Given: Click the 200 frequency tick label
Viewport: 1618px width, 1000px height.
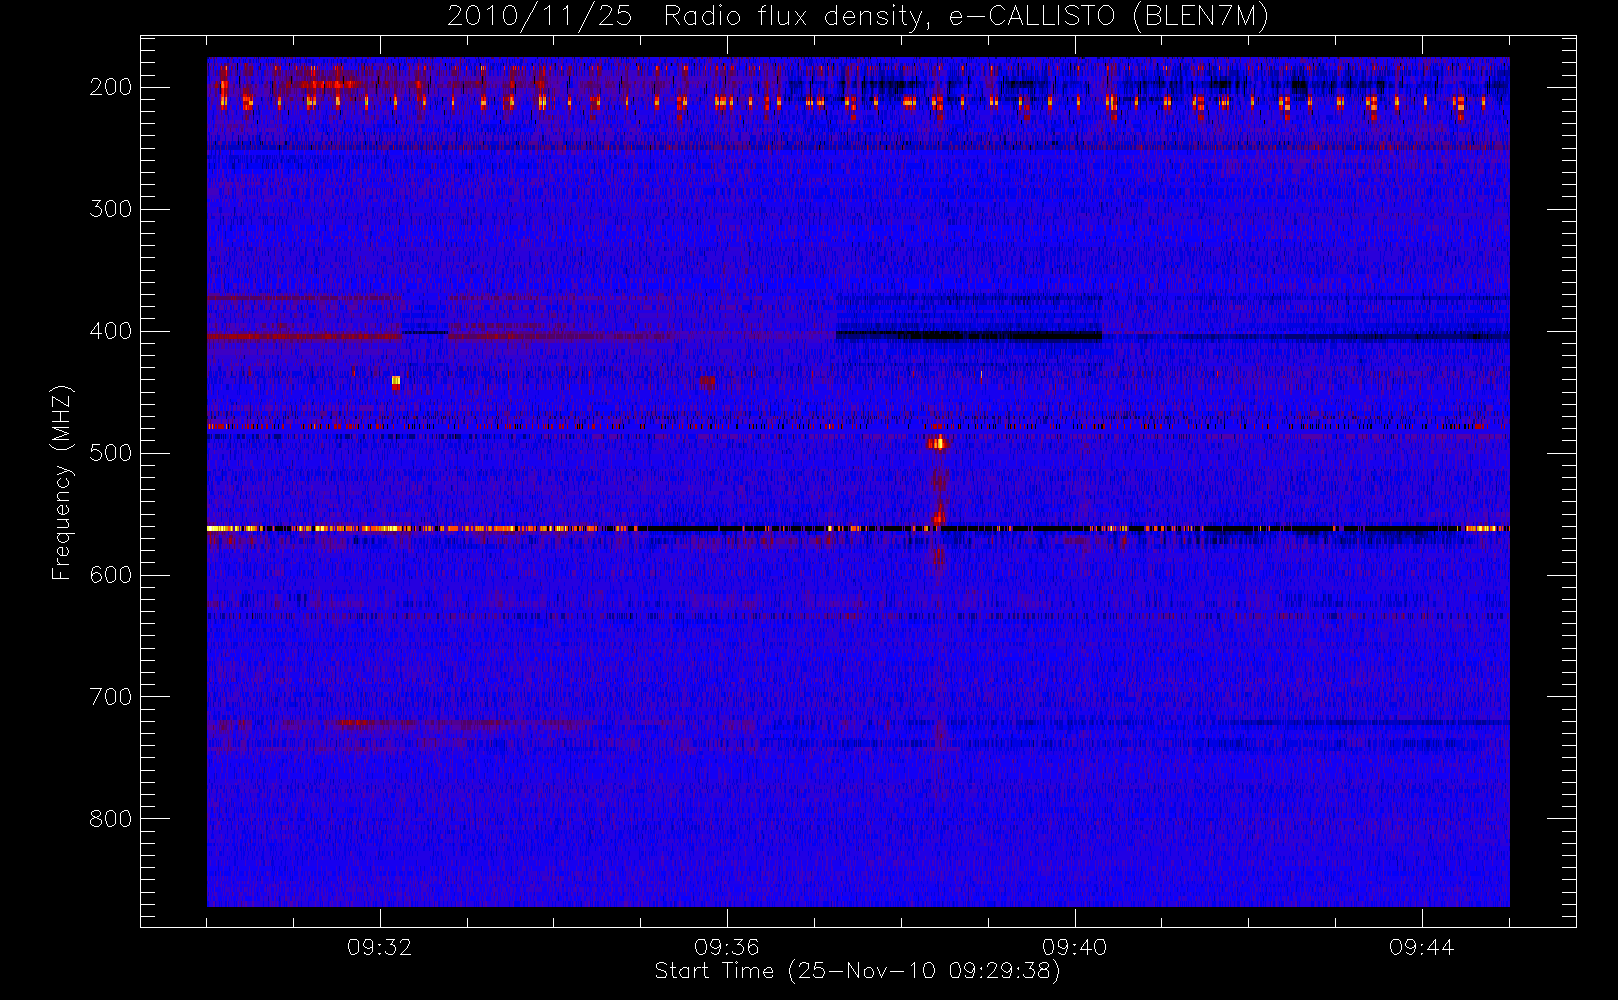Looking at the screenshot, I should click(x=111, y=87).
